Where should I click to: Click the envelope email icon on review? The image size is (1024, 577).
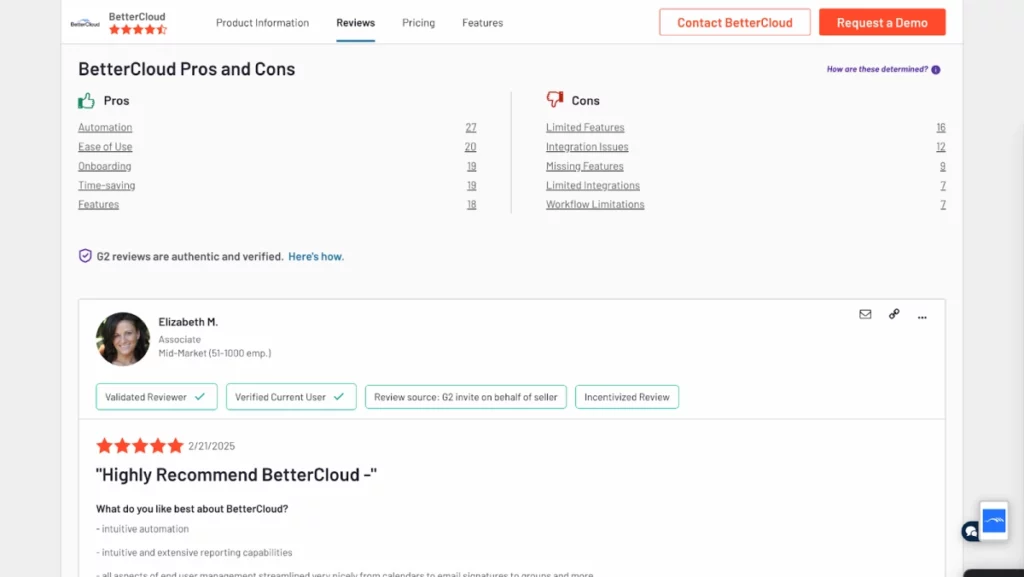click(x=865, y=314)
